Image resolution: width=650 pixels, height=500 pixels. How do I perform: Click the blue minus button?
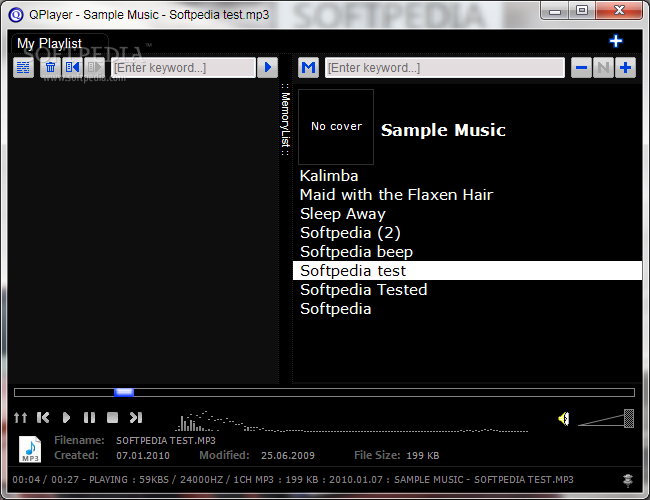(581, 68)
